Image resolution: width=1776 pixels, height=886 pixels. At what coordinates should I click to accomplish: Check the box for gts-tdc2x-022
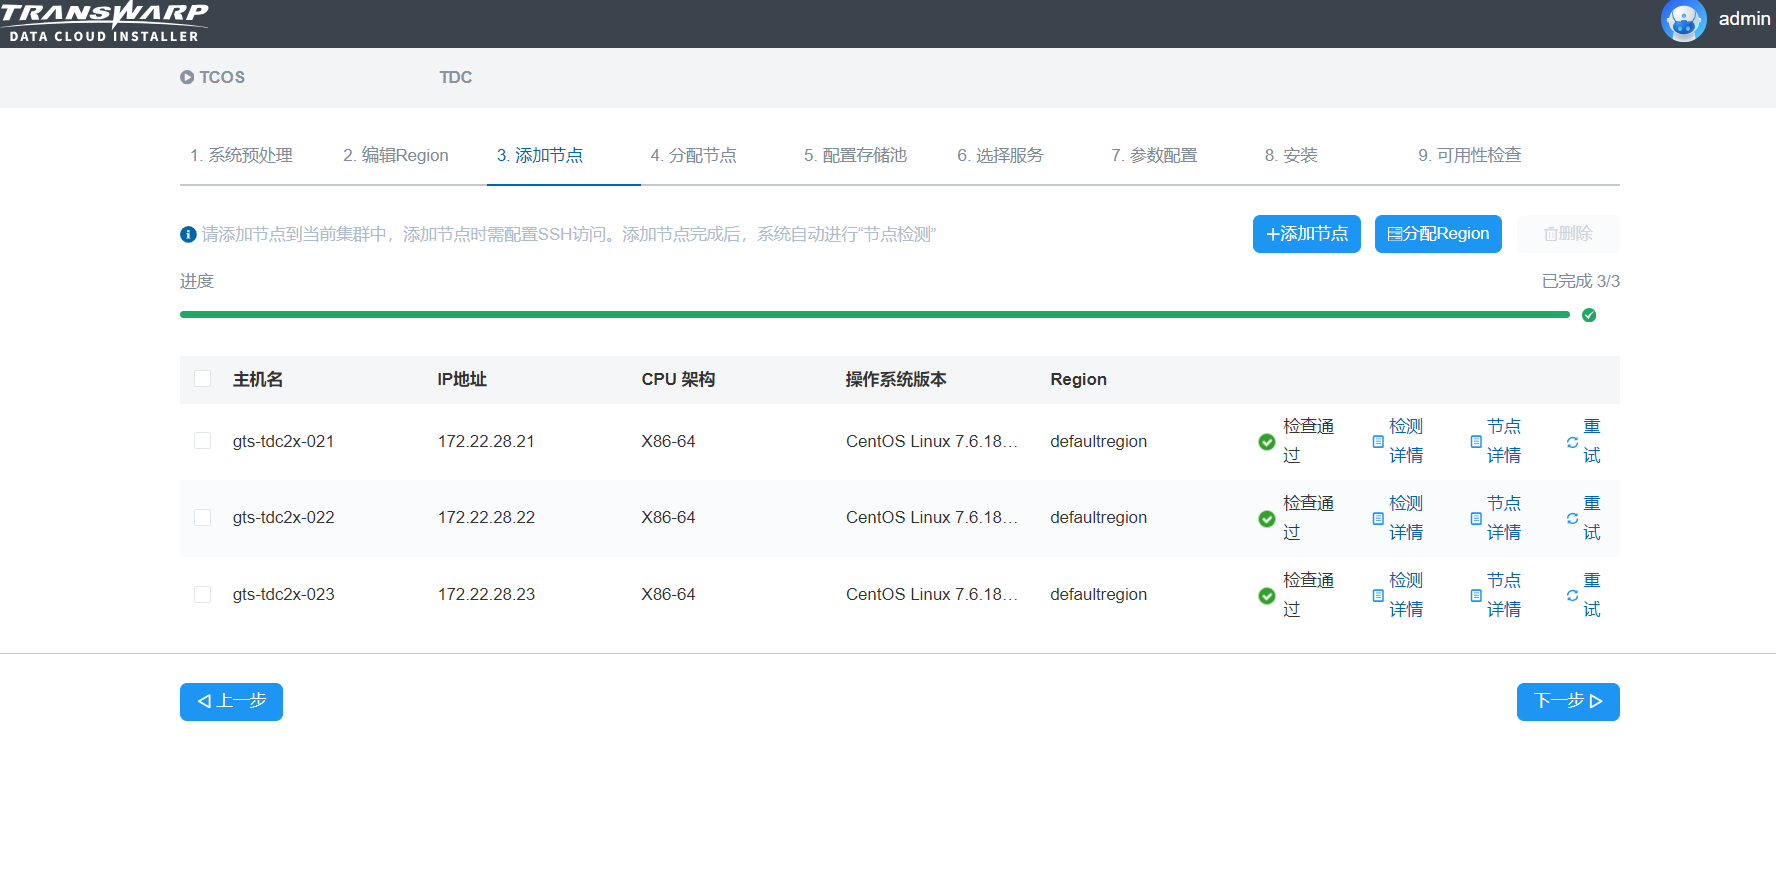click(x=202, y=517)
